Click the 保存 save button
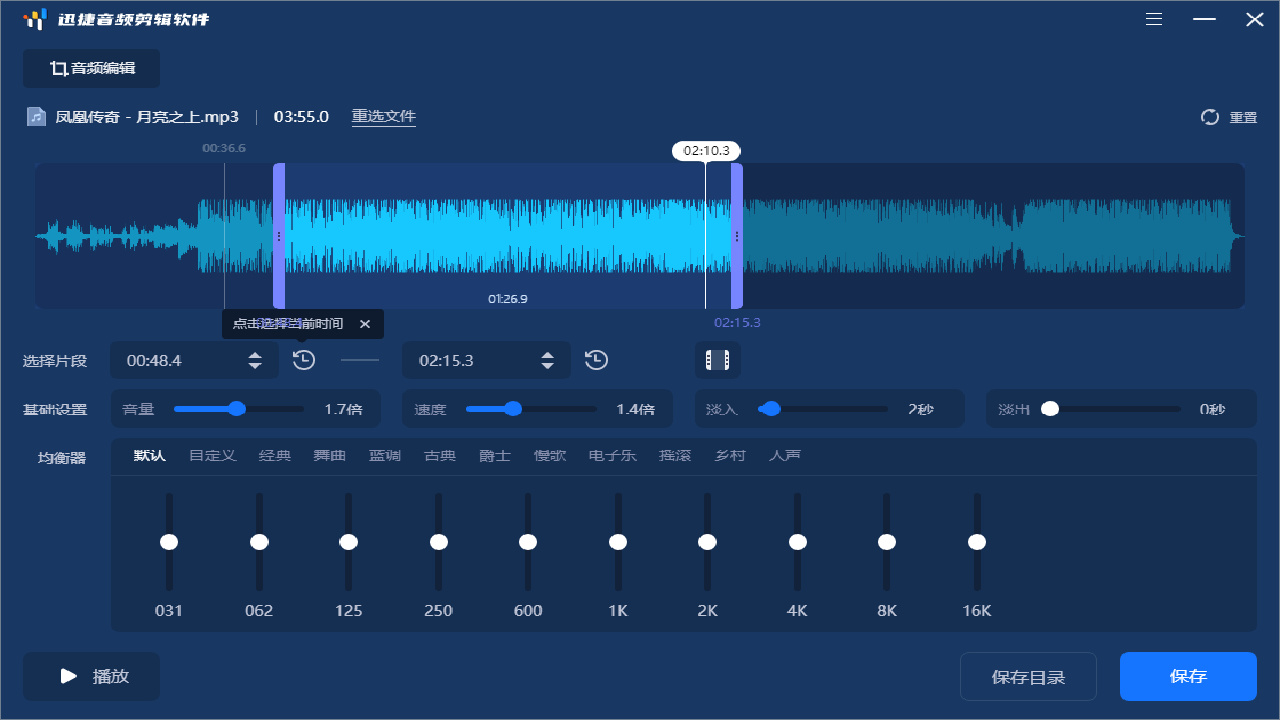This screenshot has width=1280, height=720. [1188, 676]
